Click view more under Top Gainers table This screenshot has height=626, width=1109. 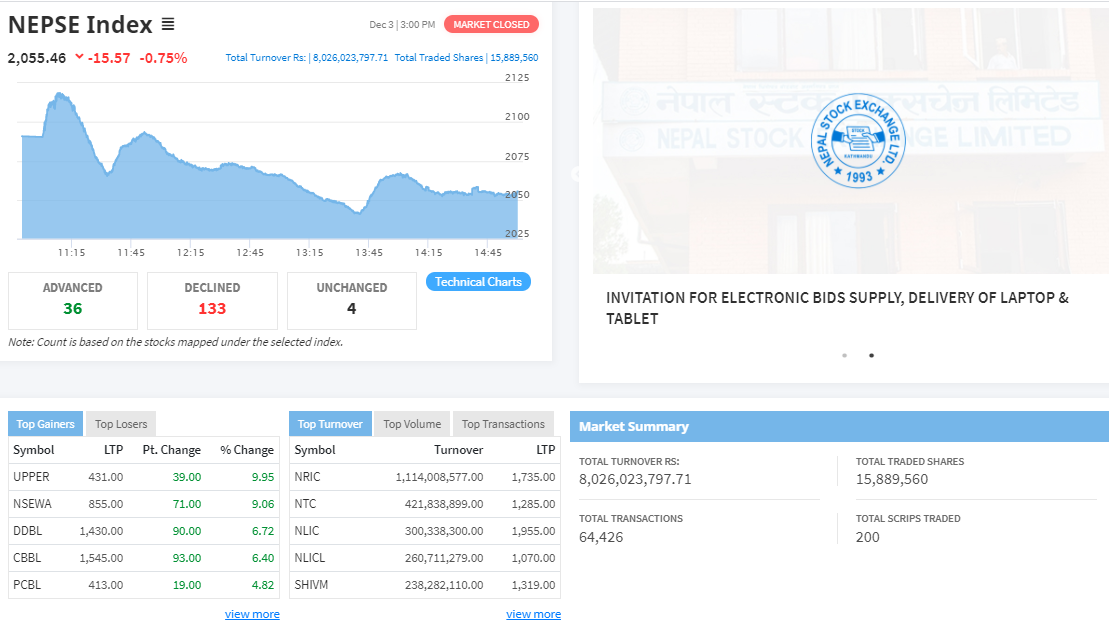pyautogui.click(x=252, y=614)
